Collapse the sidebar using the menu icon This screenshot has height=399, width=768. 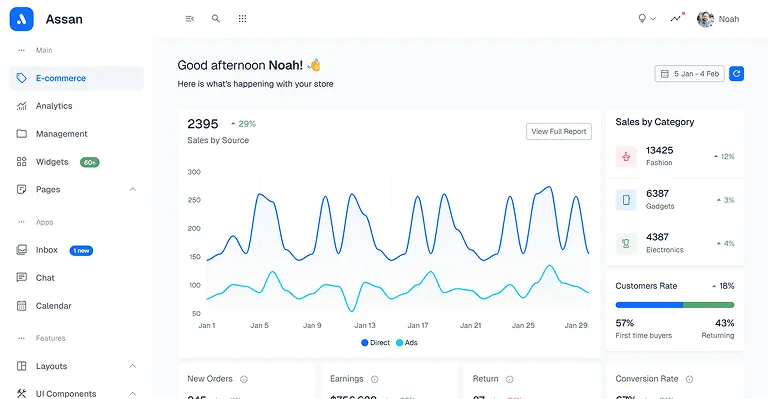[x=190, y=19]
